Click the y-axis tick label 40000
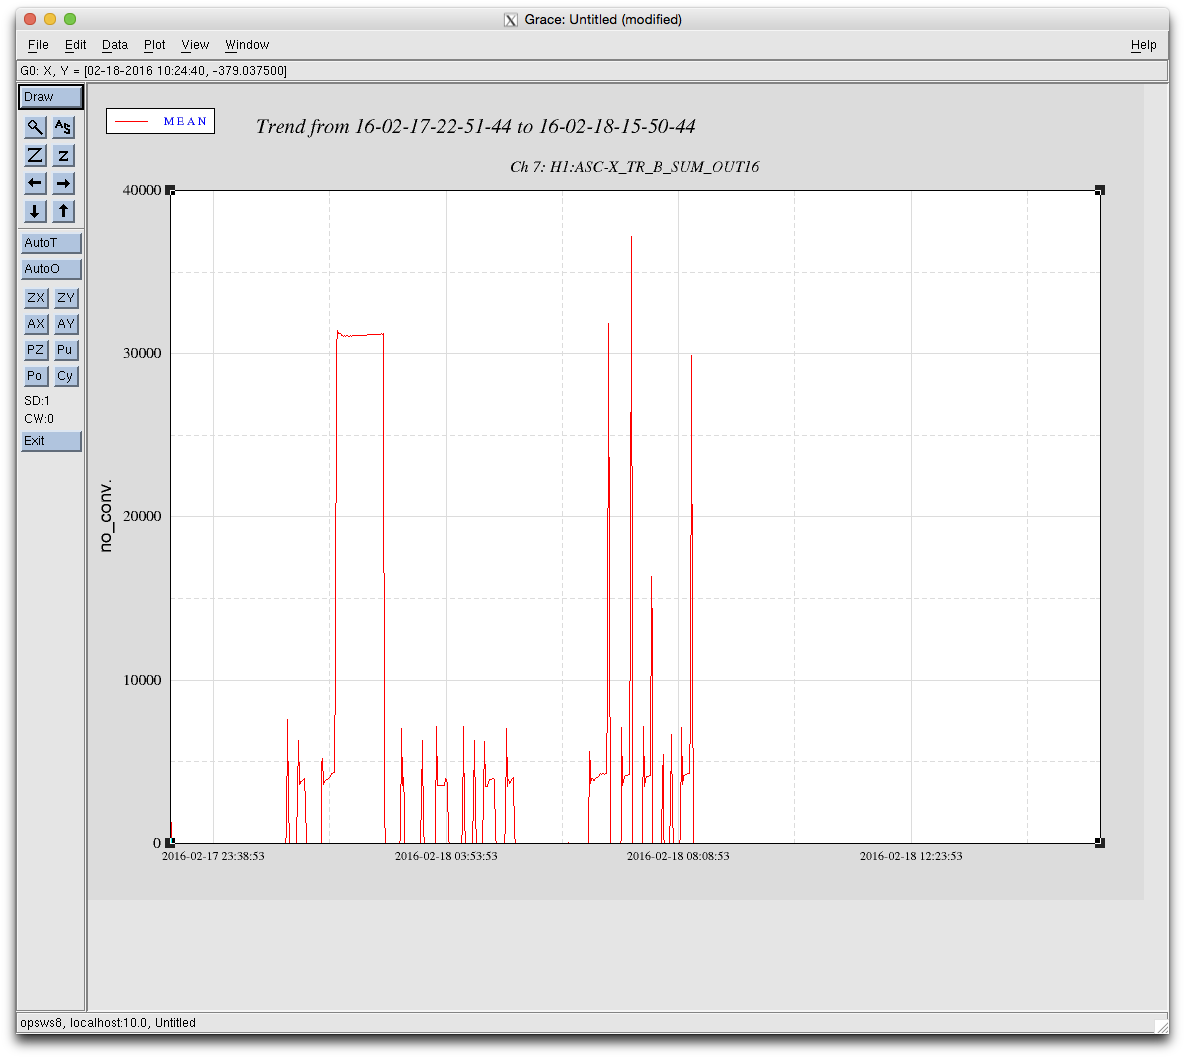 [142, 190]
